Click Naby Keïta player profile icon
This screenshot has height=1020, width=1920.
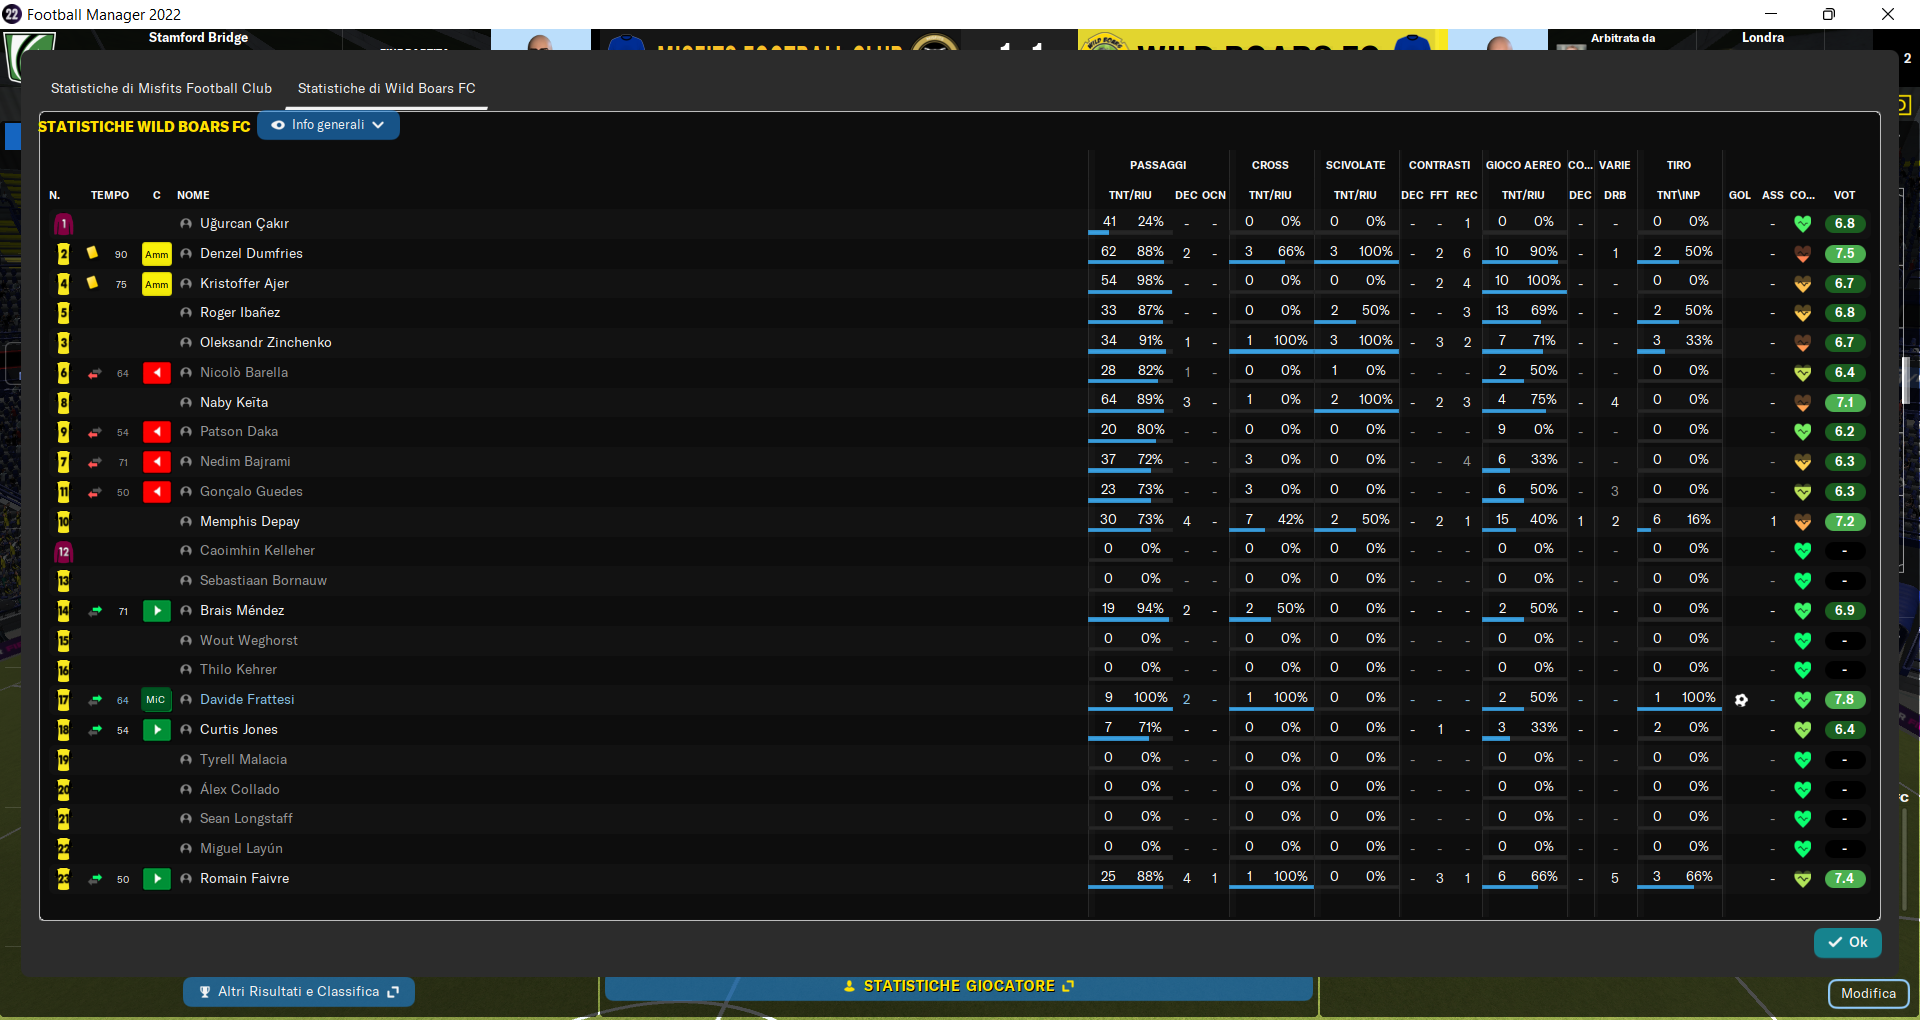point(186,402)
